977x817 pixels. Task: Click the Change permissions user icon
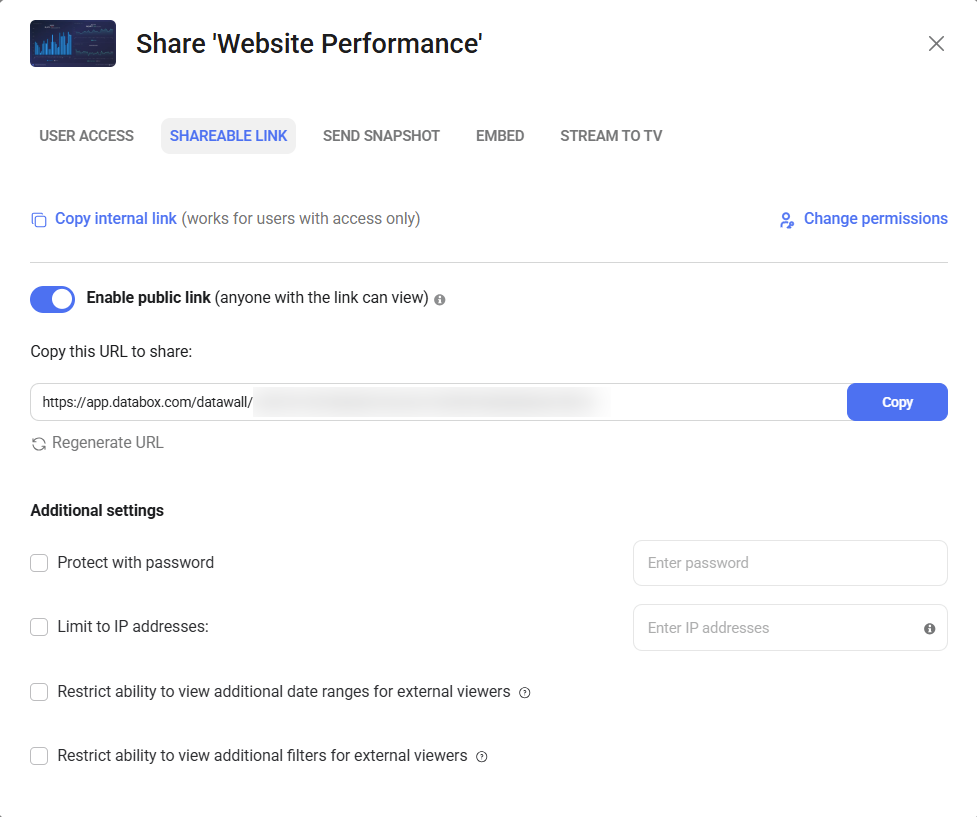tap(787, 220)
